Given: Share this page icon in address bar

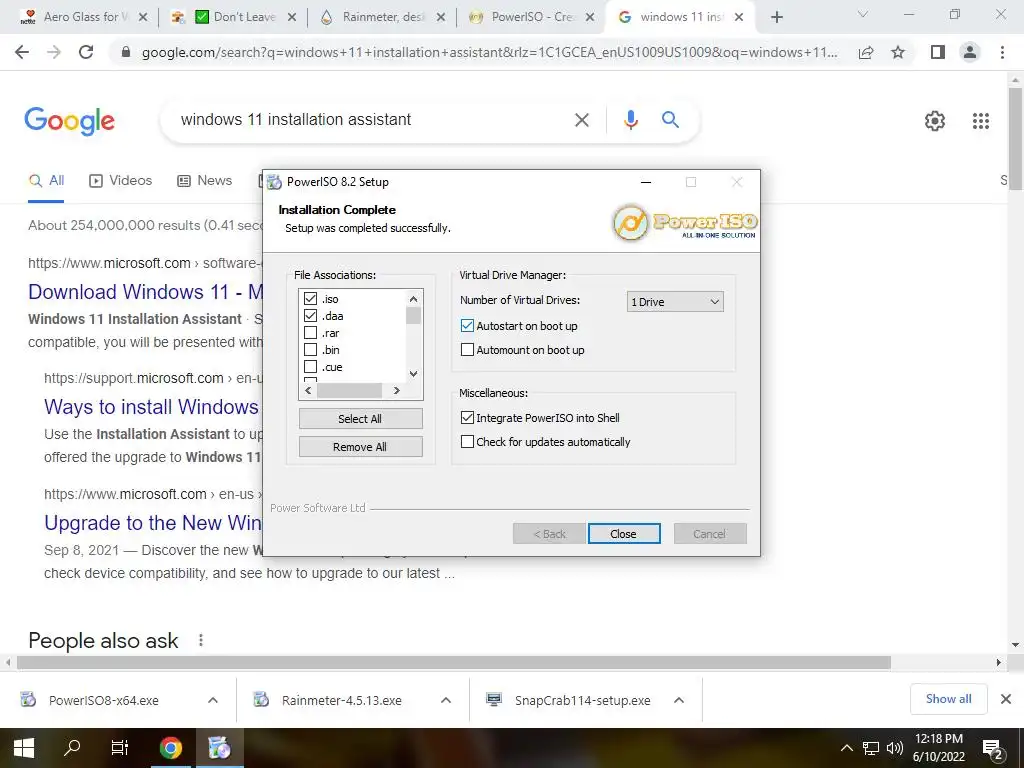Looking at the screenshot, I should [866, 52].
